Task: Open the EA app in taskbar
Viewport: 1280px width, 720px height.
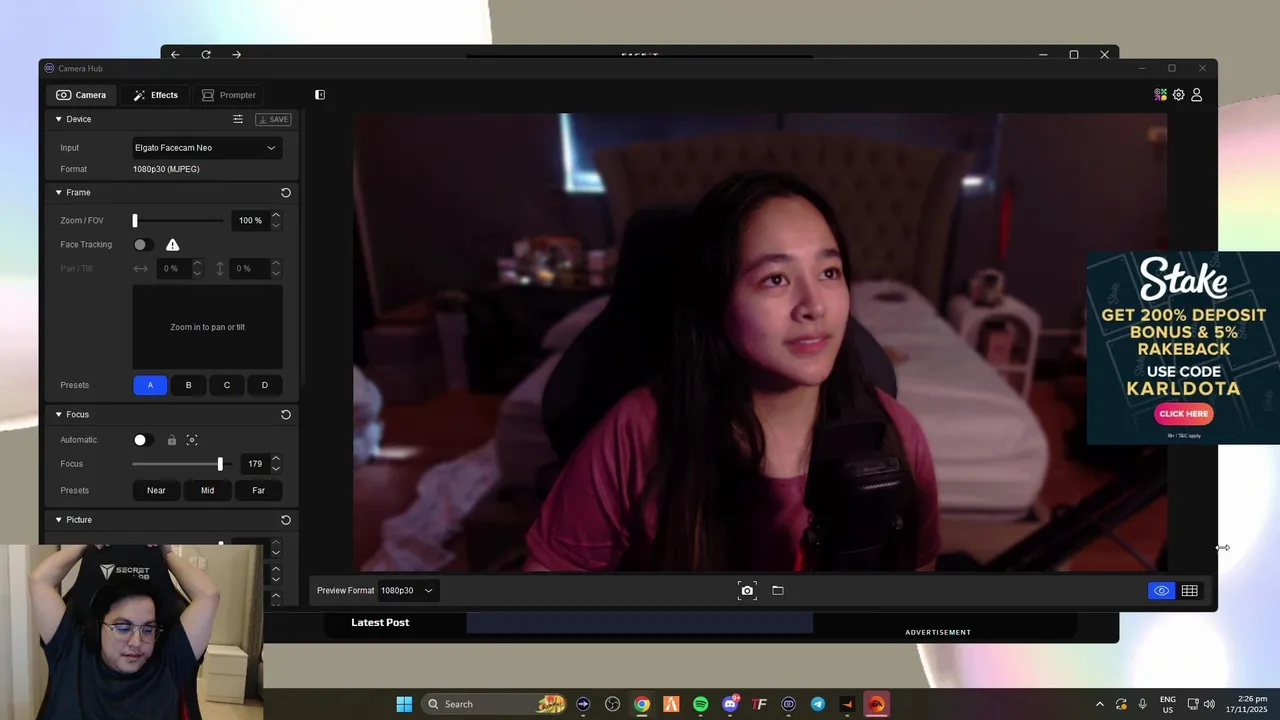Action: tap(877, 704)
